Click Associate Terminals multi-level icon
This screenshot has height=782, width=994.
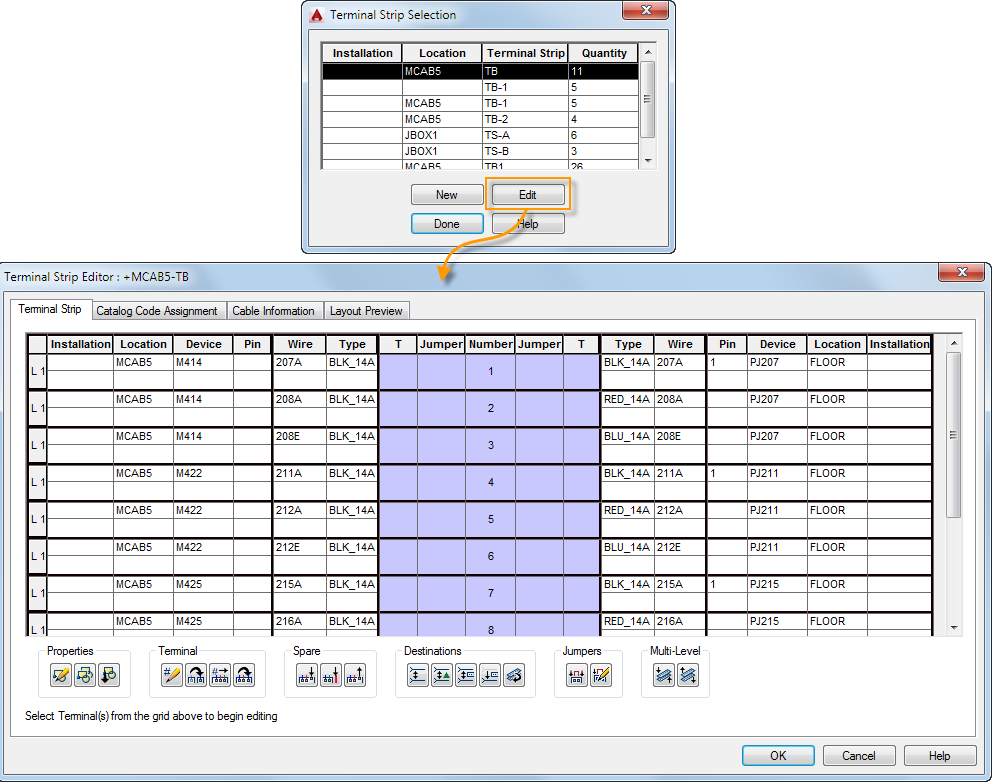[x=664, y=675]
